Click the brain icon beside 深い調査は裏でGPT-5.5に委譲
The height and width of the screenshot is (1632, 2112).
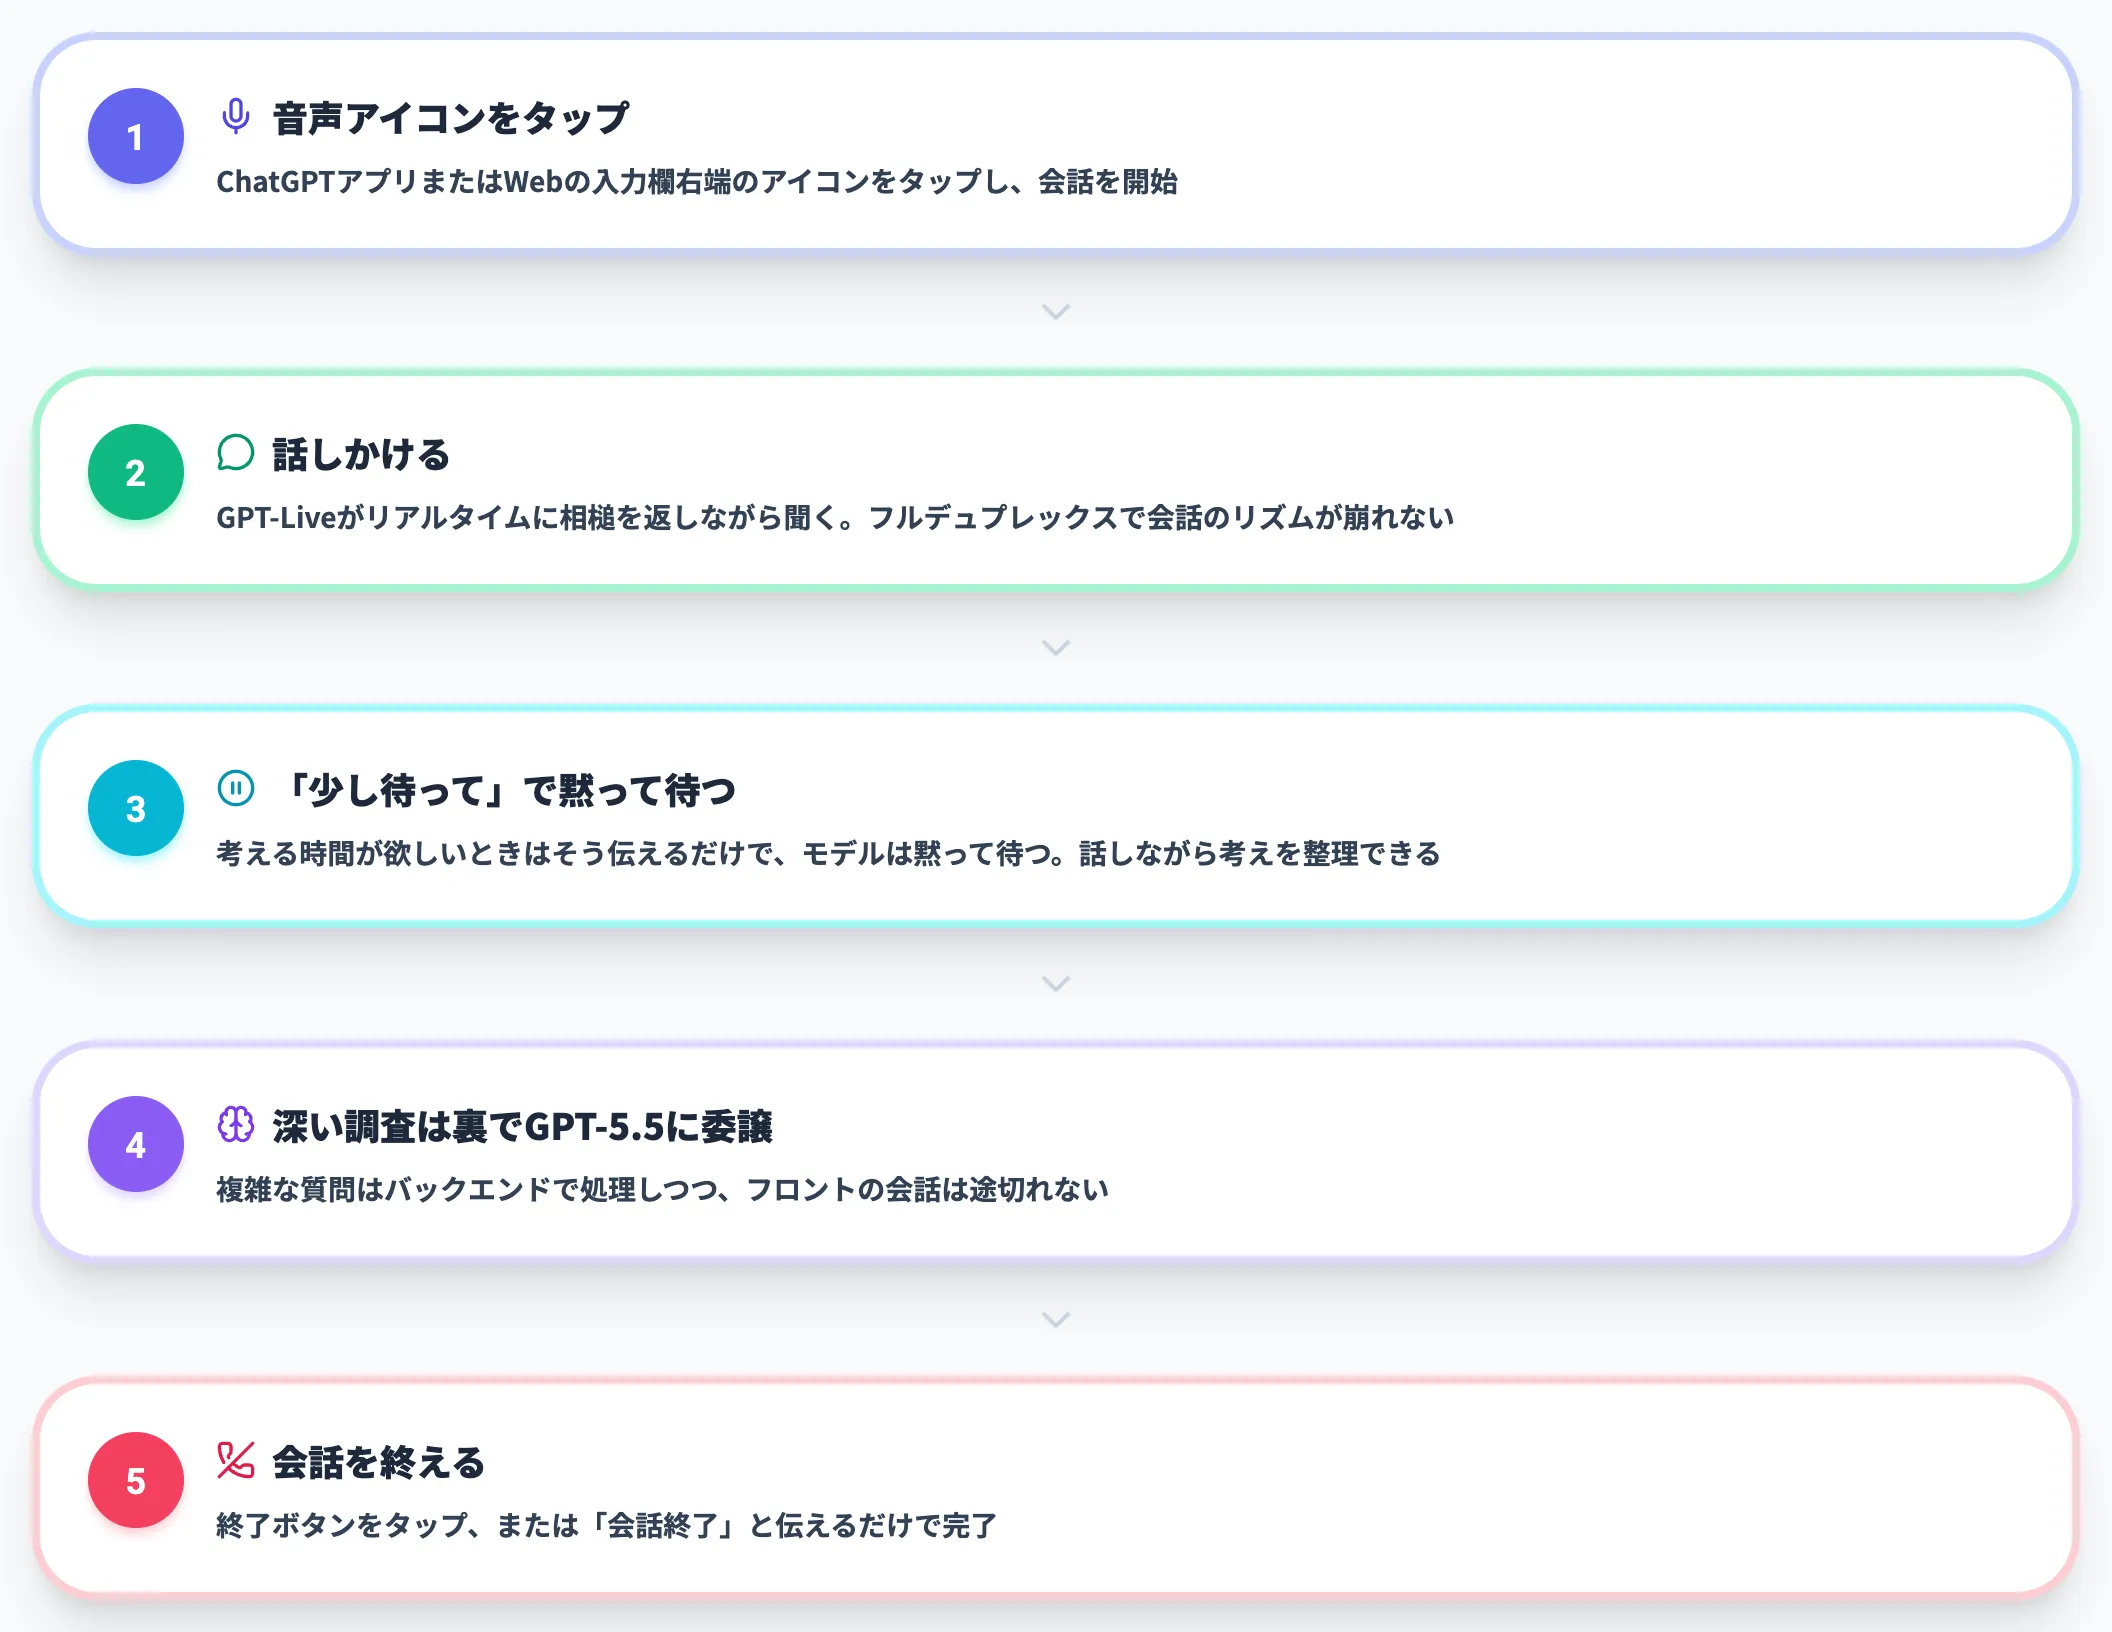pyautogui.click(x=236, y=1125)
